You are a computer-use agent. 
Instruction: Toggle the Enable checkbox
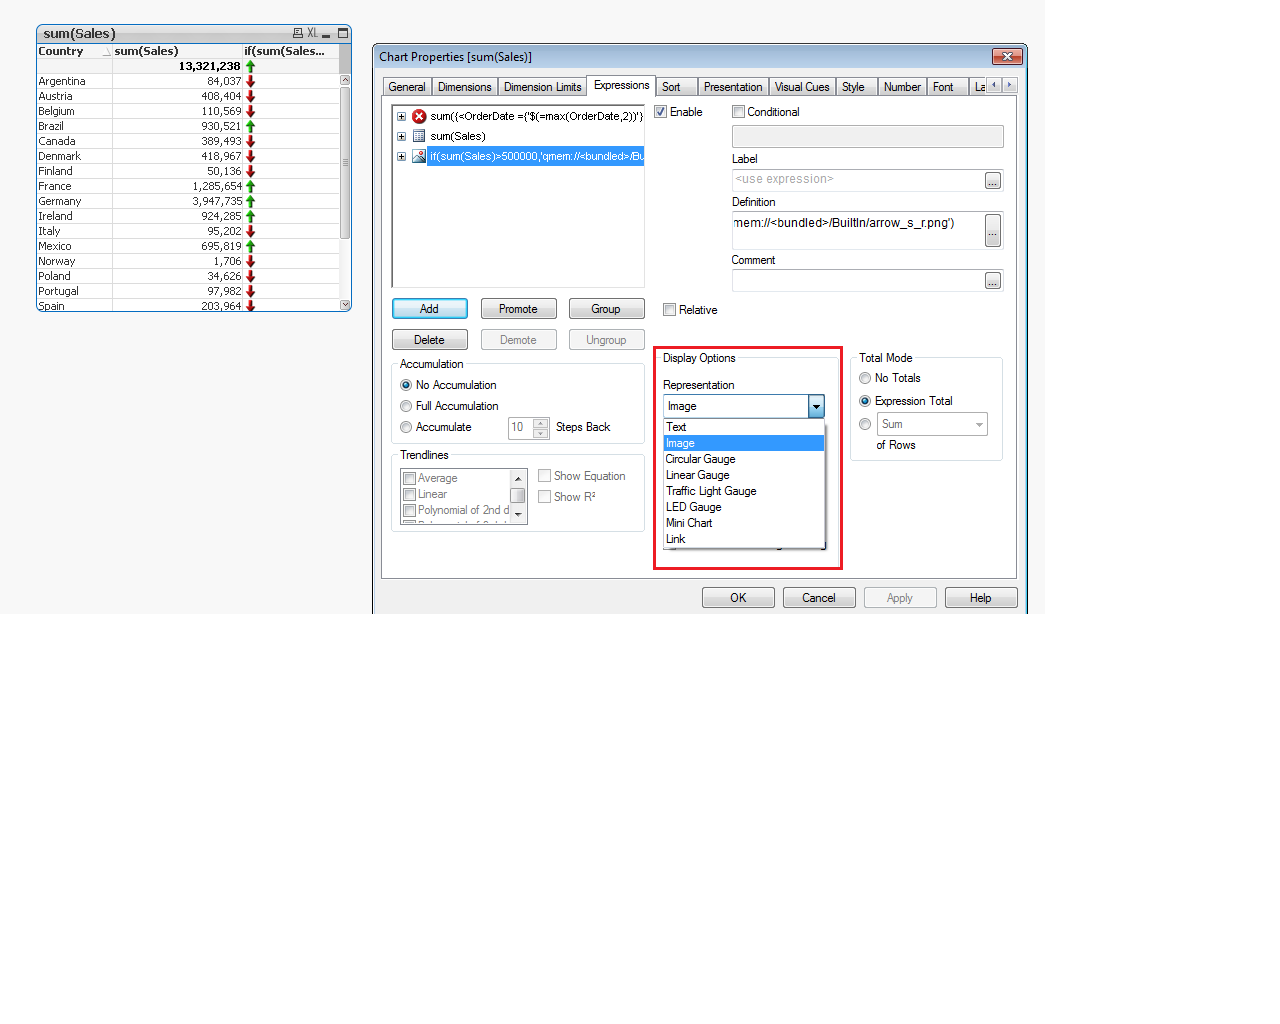pyautogui.click(x=660, y=112)
